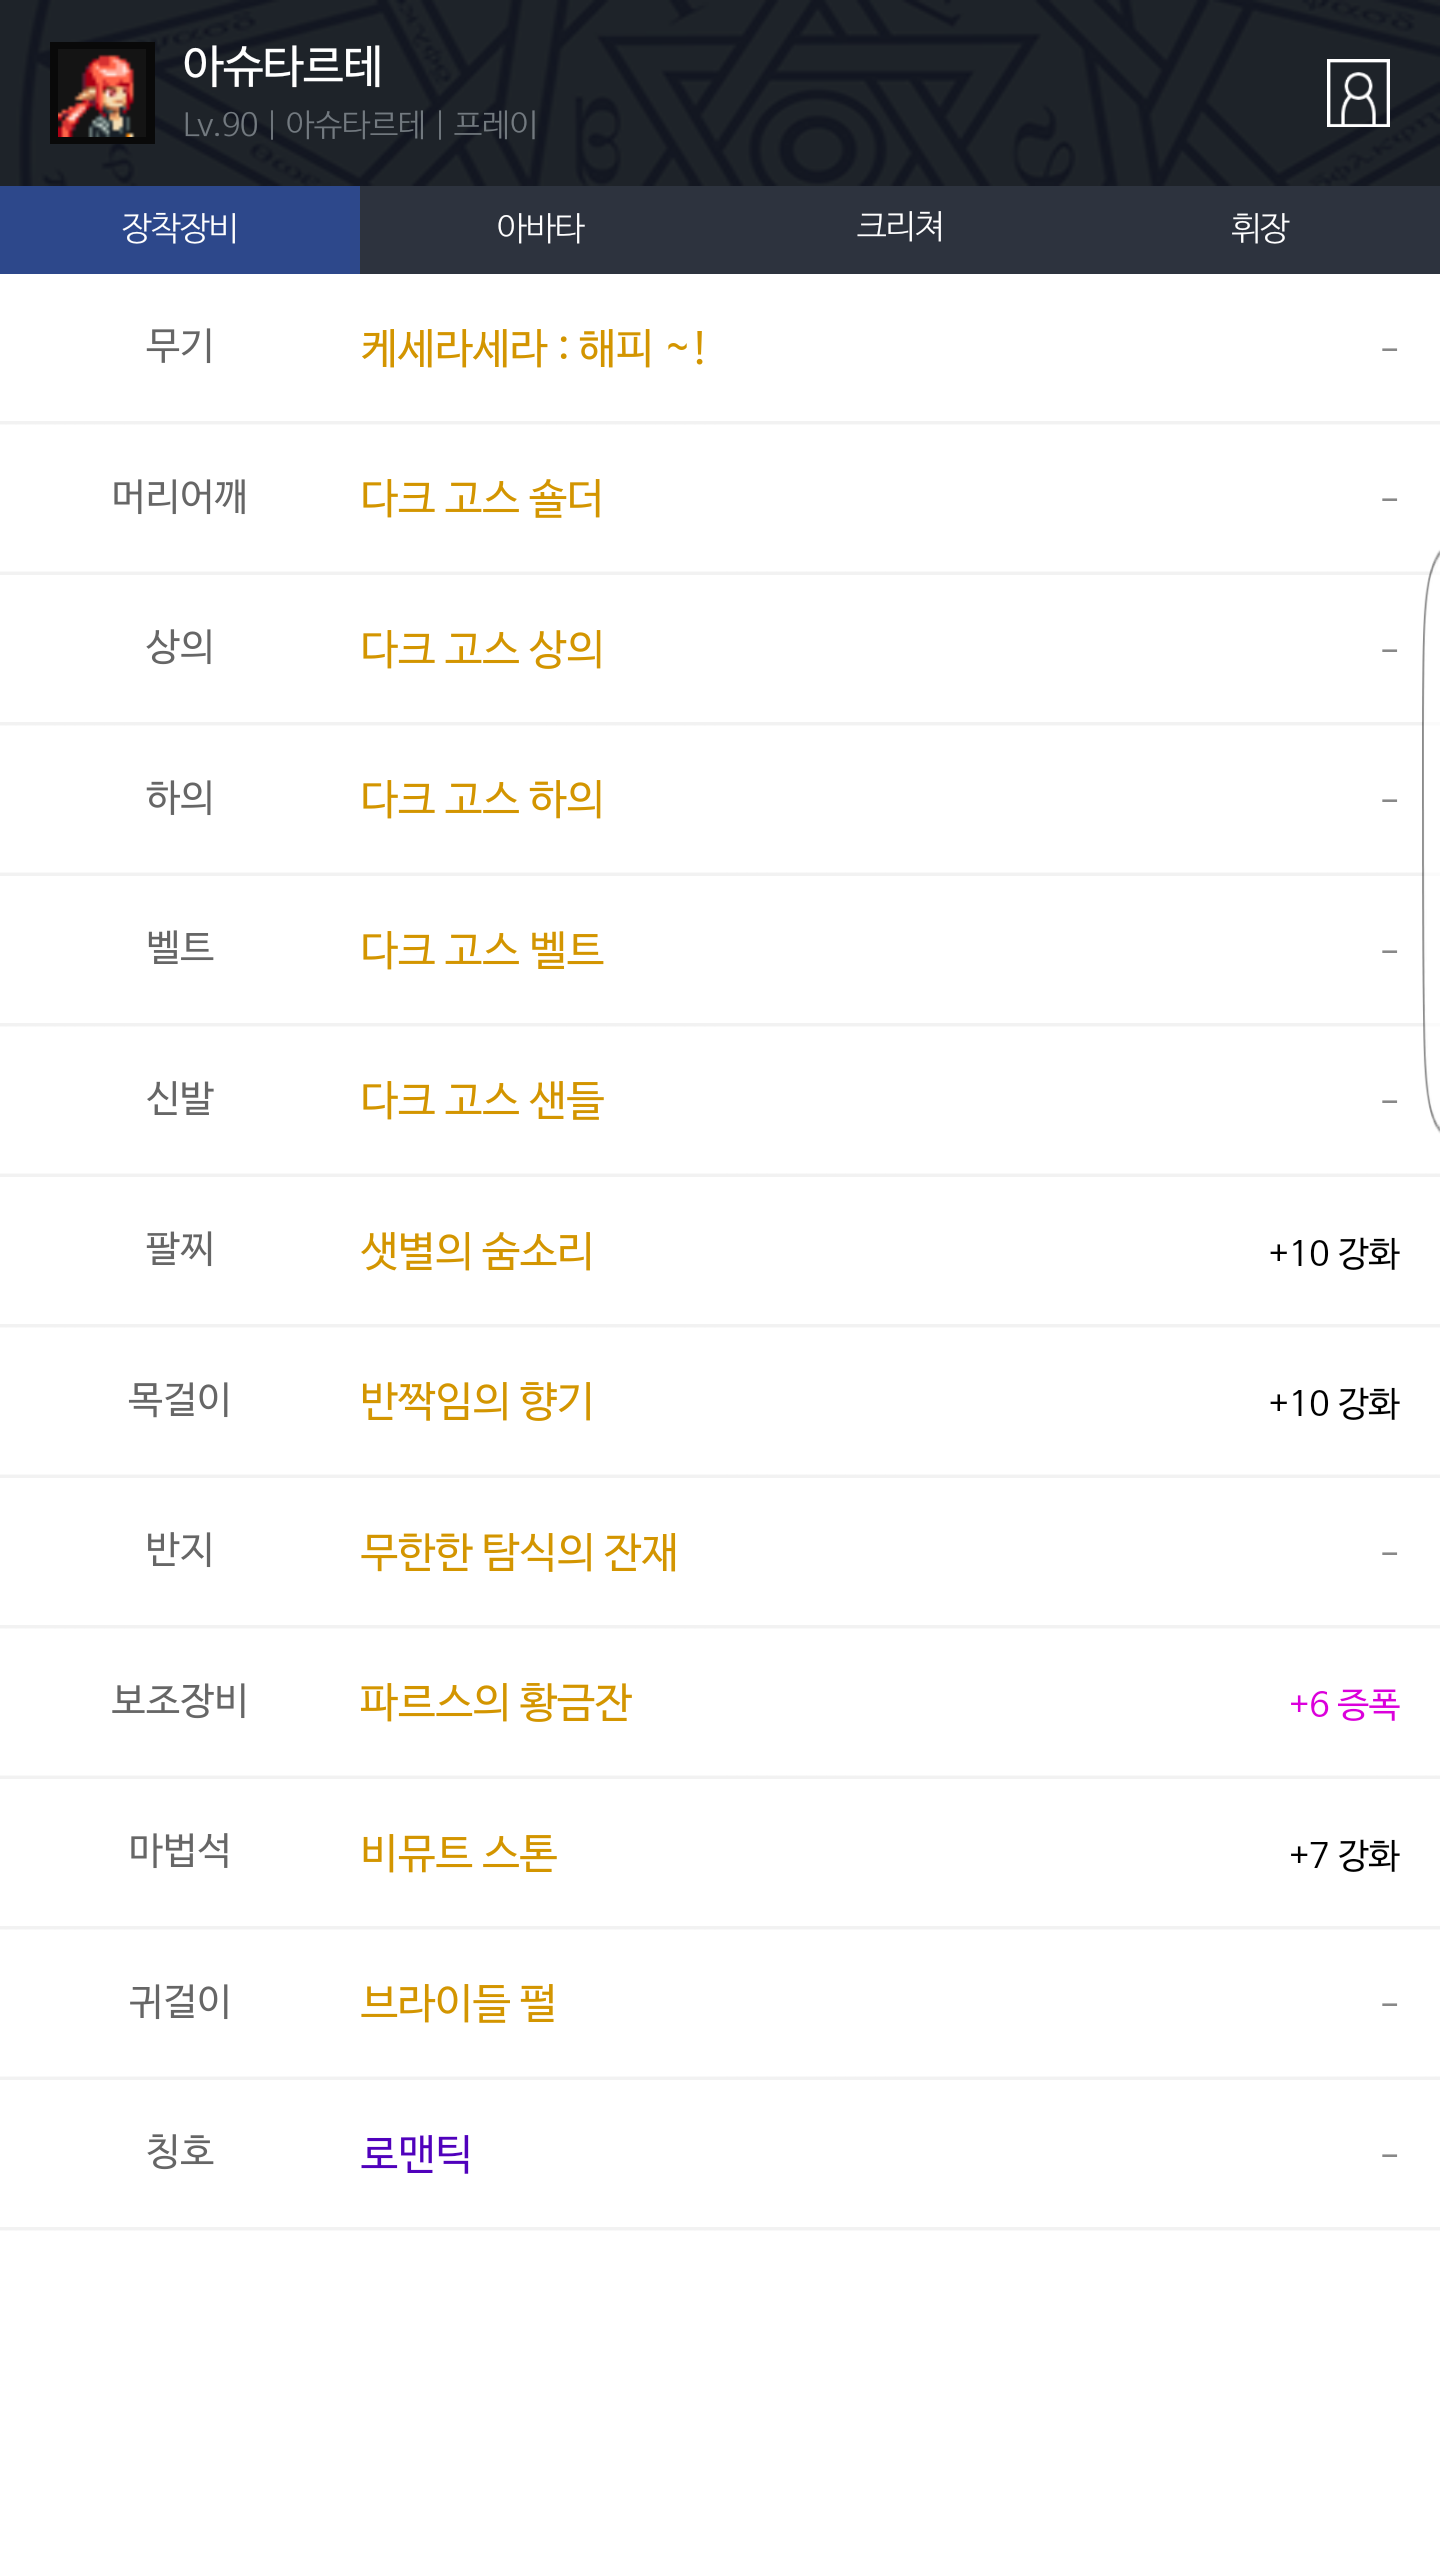Click the 무한한 탐식의 잔재 ring
Screen dimensions: 1440x2560
click(518, 1552)
